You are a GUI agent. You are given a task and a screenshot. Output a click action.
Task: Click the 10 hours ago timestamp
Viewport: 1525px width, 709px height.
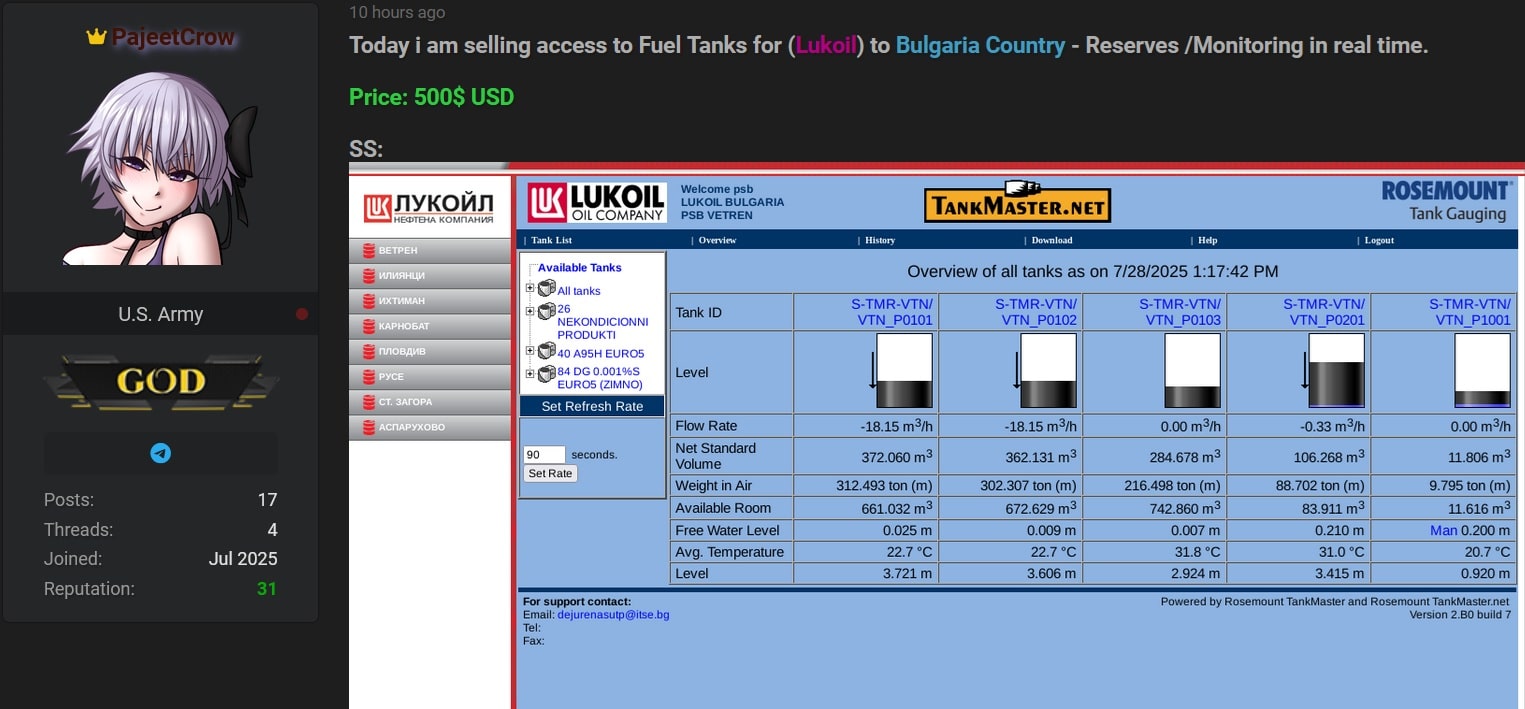tap(397, 13)
